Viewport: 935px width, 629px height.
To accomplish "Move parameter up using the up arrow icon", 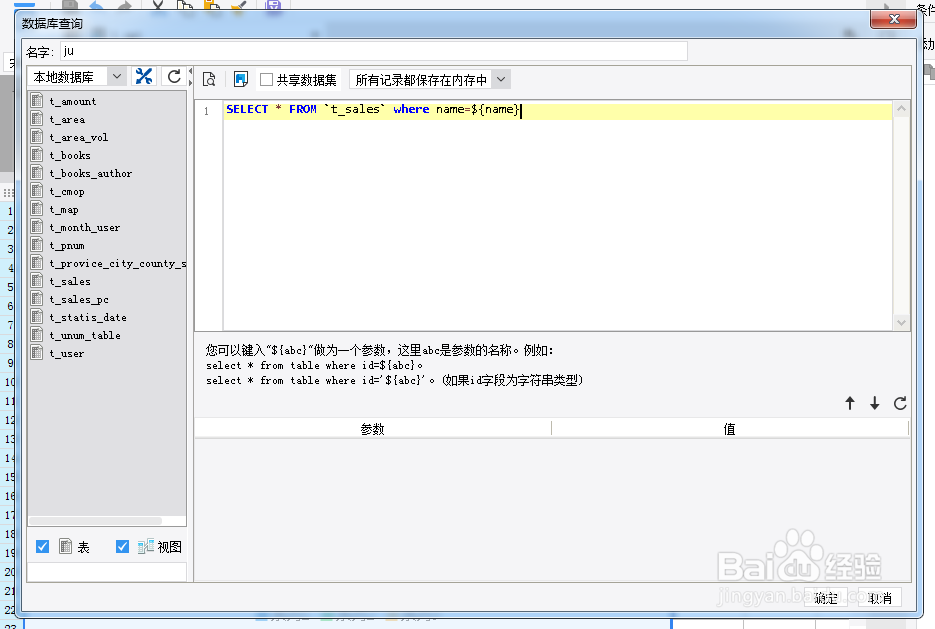I will coord(850,403).
